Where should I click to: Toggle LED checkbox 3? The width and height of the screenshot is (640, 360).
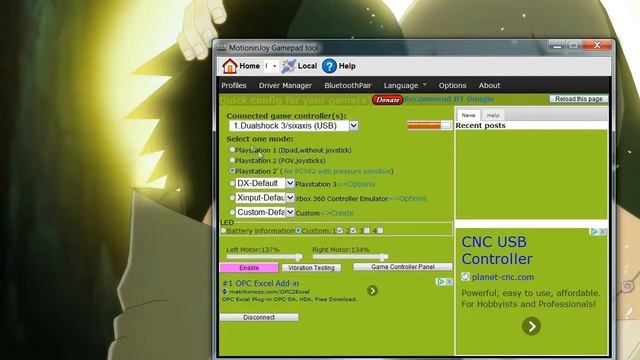367,231
